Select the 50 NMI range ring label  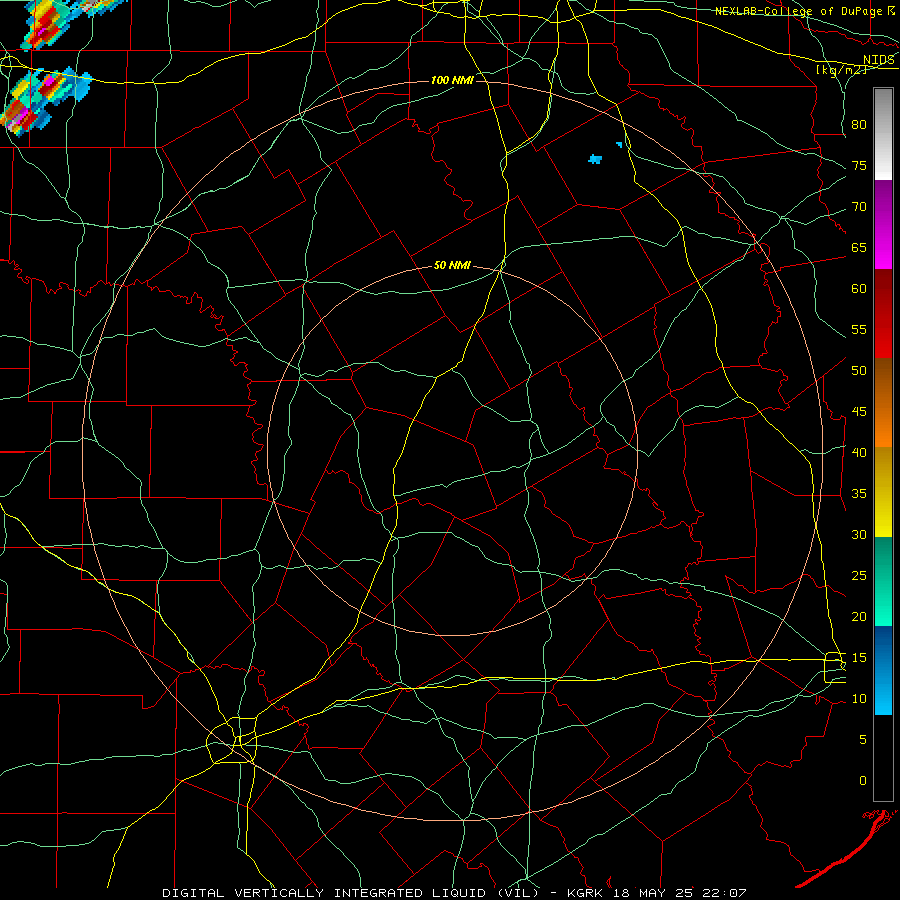(452, 265)
